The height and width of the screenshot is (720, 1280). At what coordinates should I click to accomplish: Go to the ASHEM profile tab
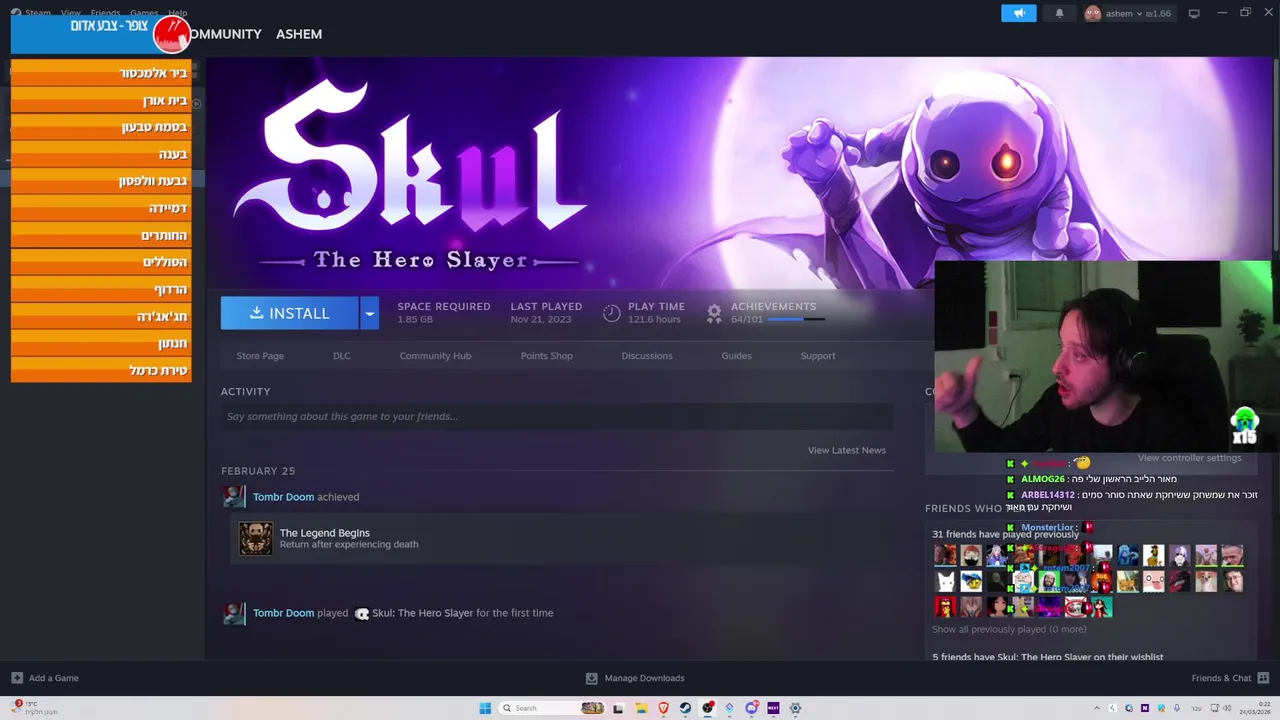[x=299, y=34]
